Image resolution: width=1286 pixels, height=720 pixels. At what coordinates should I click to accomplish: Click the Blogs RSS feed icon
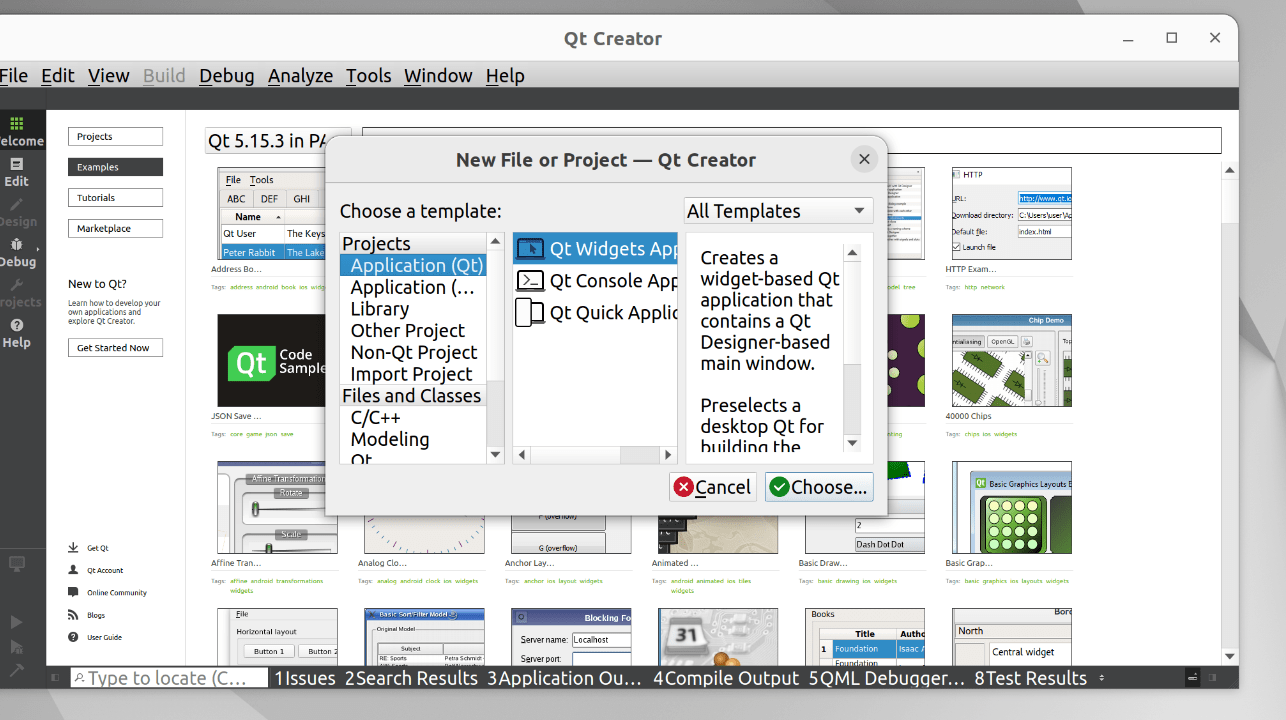pos(73,615)
